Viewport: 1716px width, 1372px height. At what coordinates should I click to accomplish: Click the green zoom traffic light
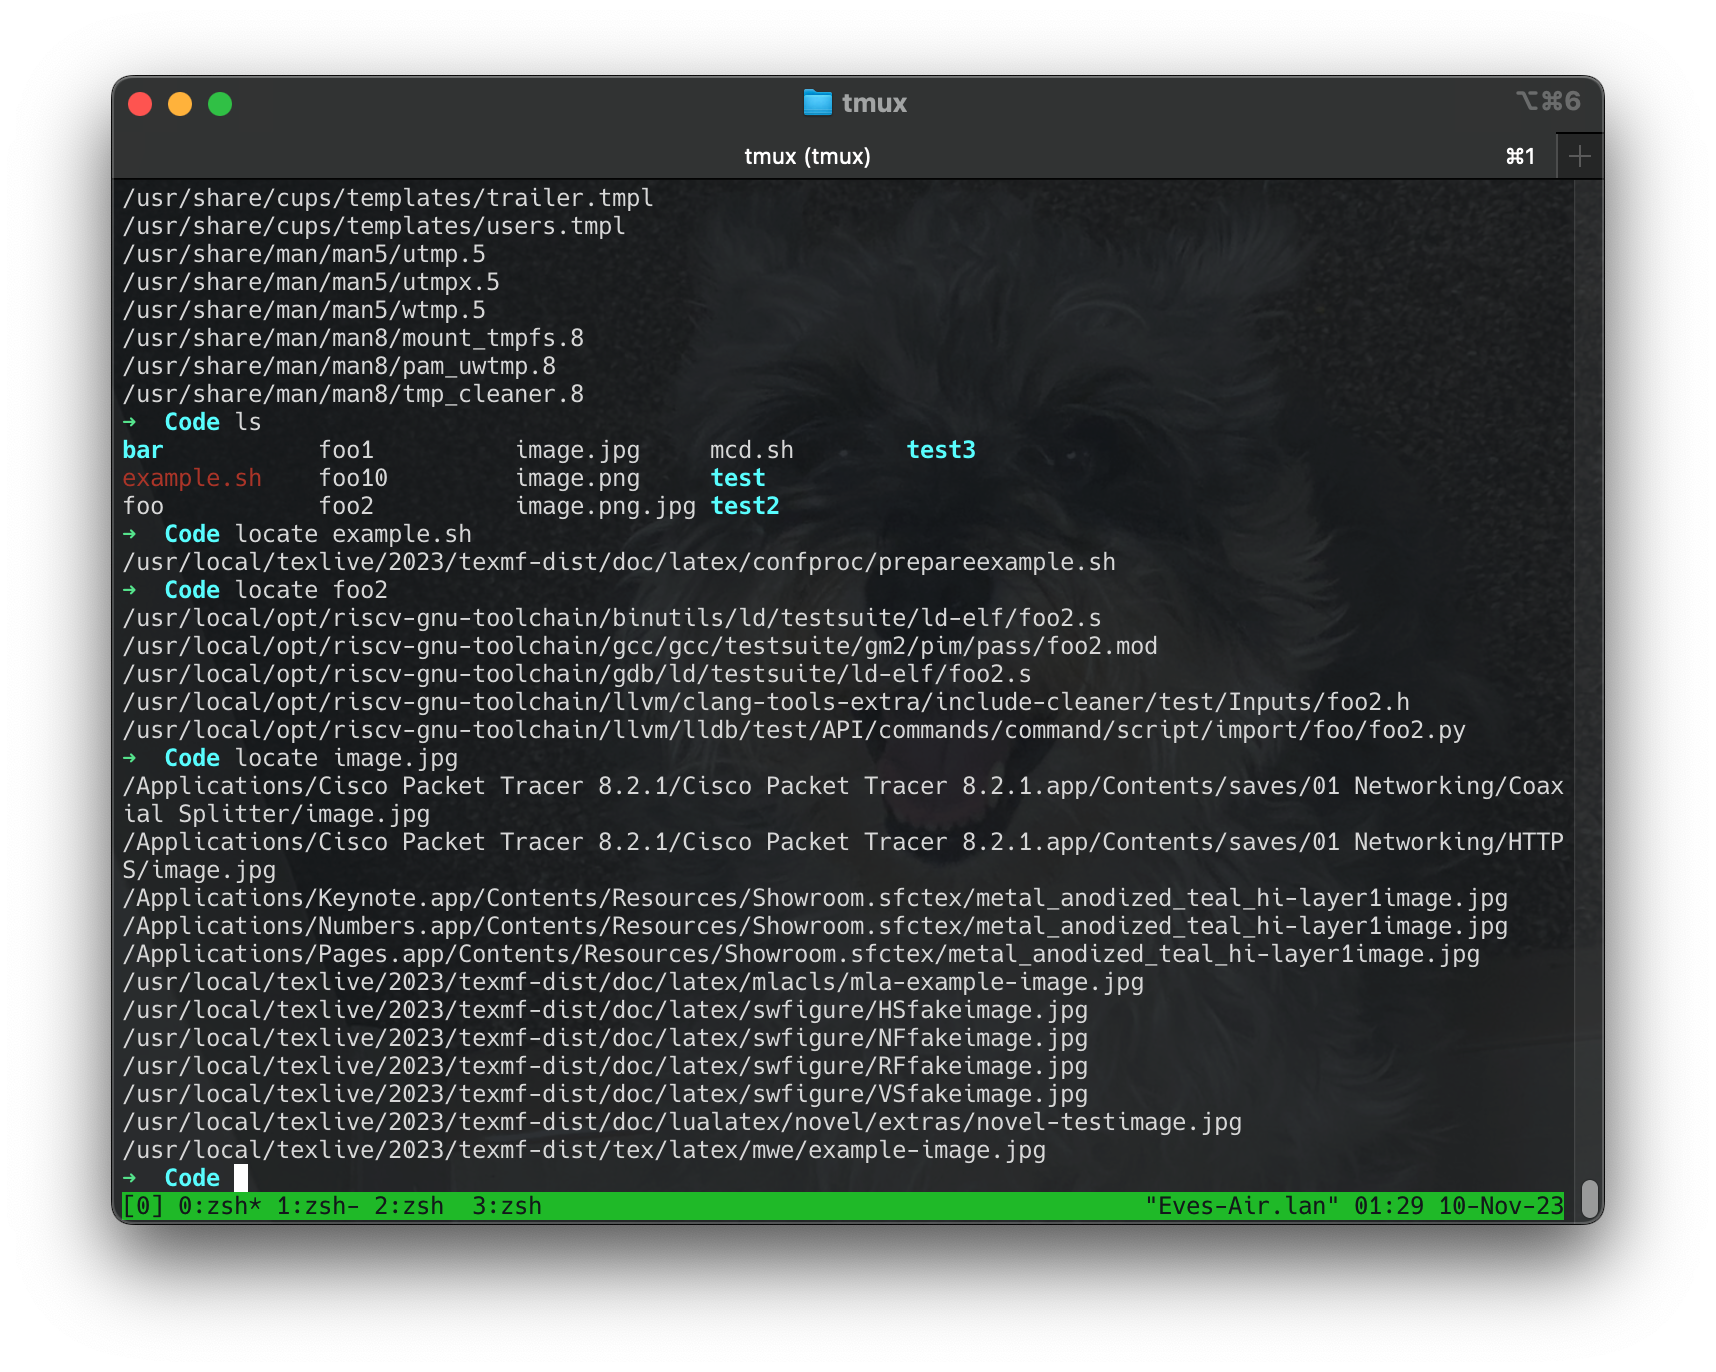220,103
